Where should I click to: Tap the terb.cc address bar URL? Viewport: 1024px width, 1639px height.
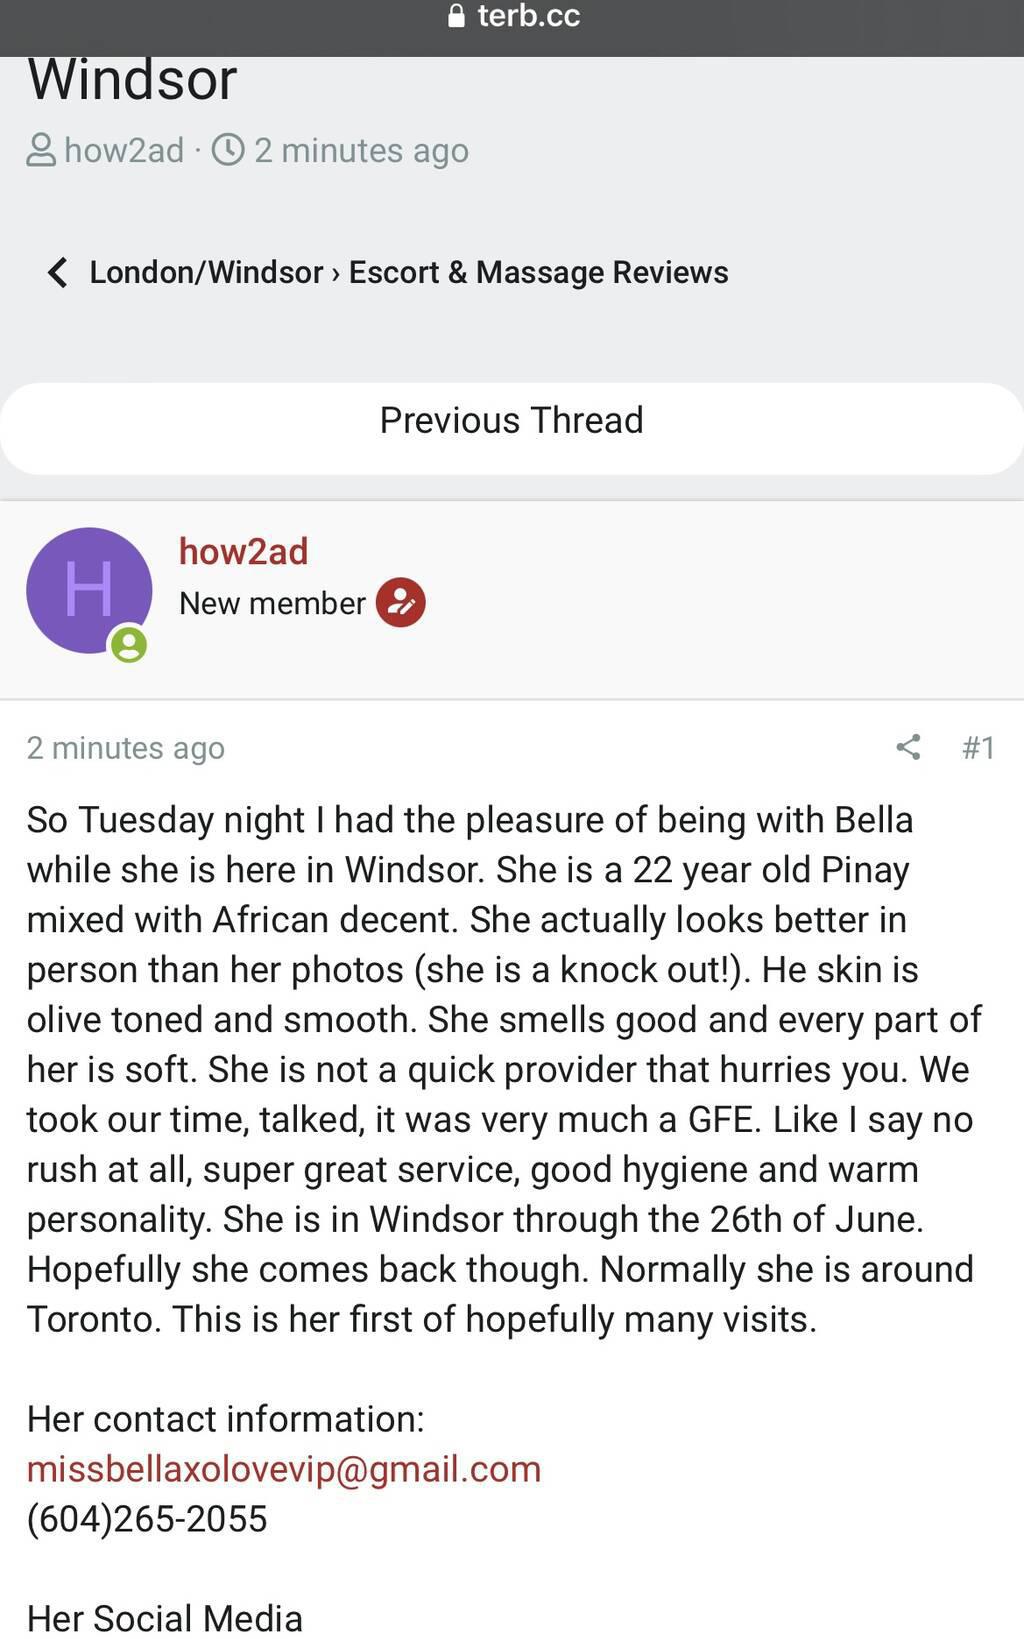pyautogui.click(x=528, y=16)
